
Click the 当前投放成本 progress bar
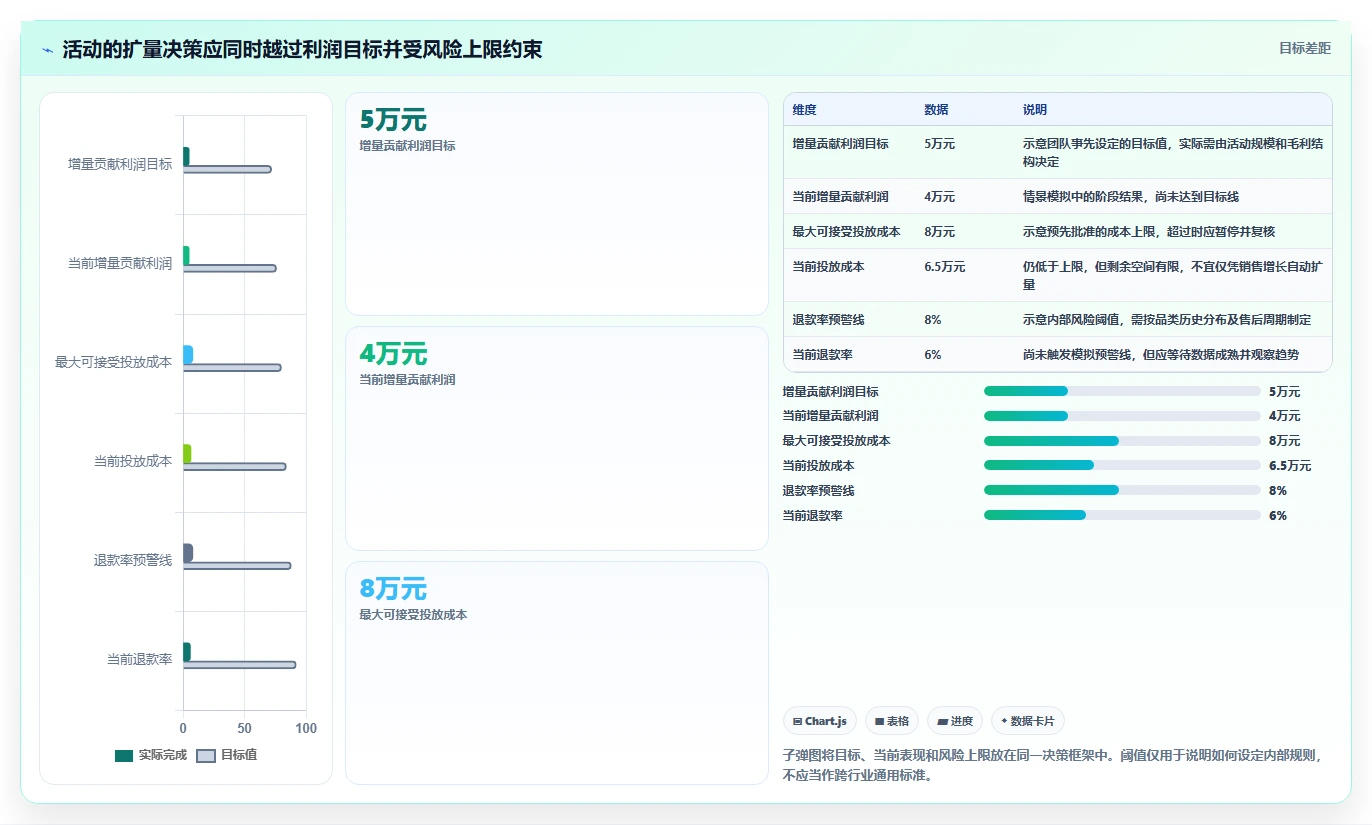coord(1122,465)
